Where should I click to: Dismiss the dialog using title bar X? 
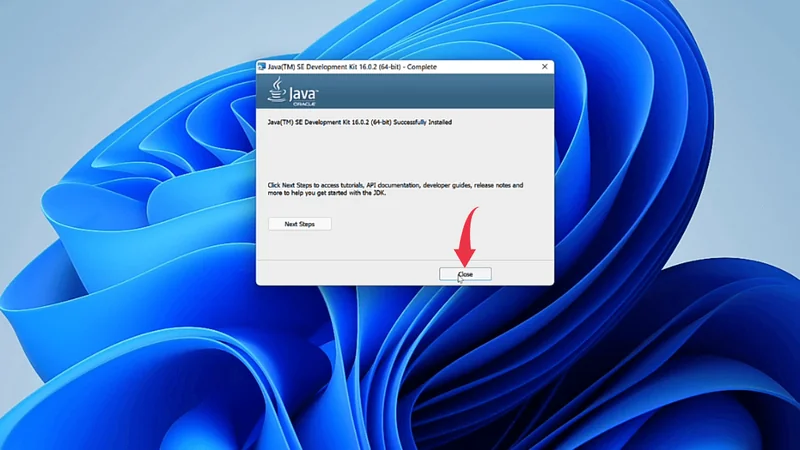click(x=545, y=67)
